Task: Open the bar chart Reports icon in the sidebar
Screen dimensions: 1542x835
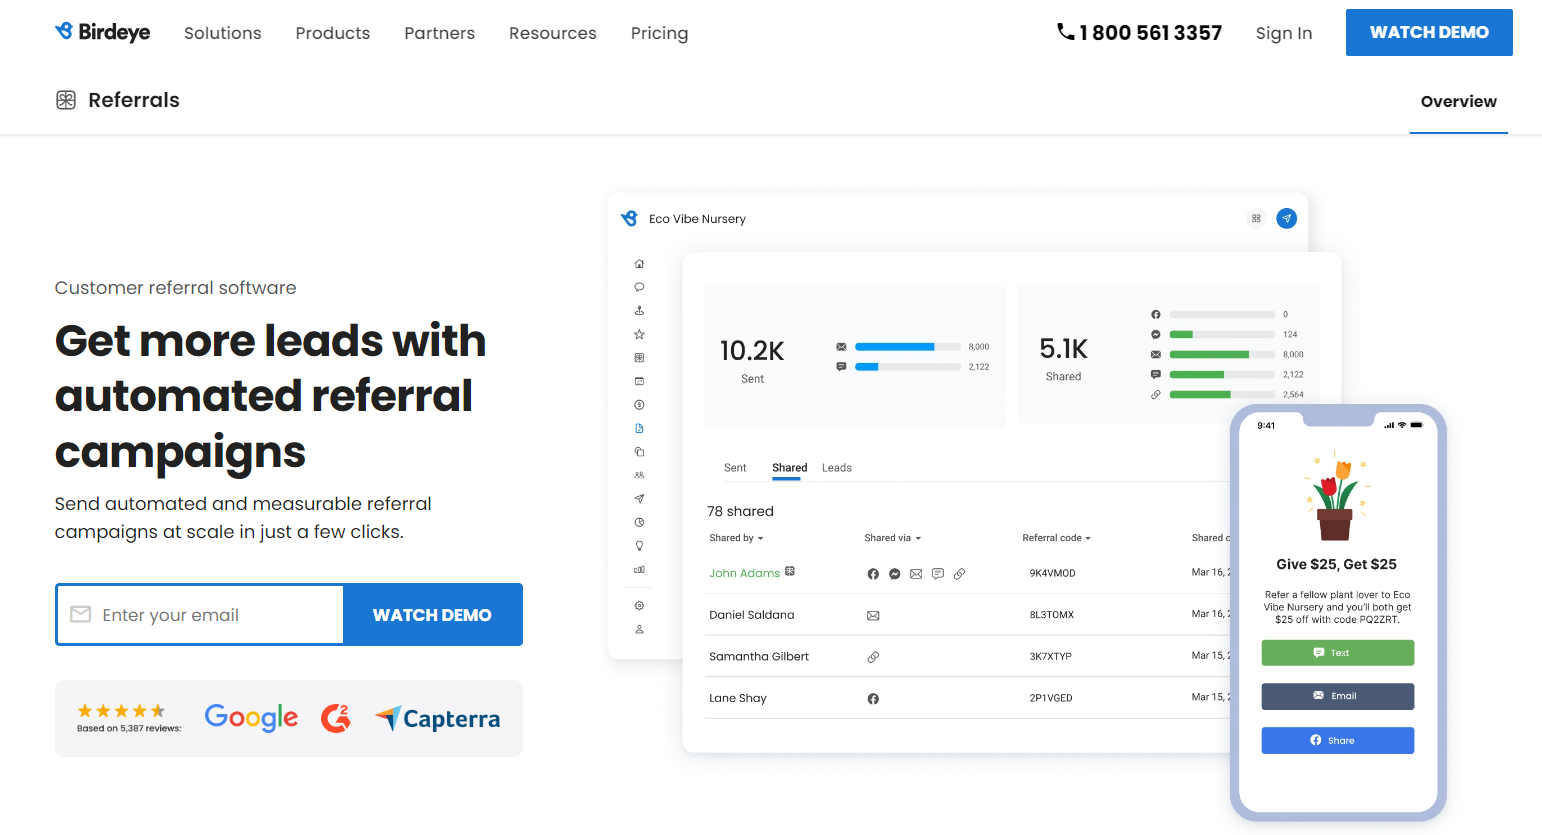Action: [639, 569]
